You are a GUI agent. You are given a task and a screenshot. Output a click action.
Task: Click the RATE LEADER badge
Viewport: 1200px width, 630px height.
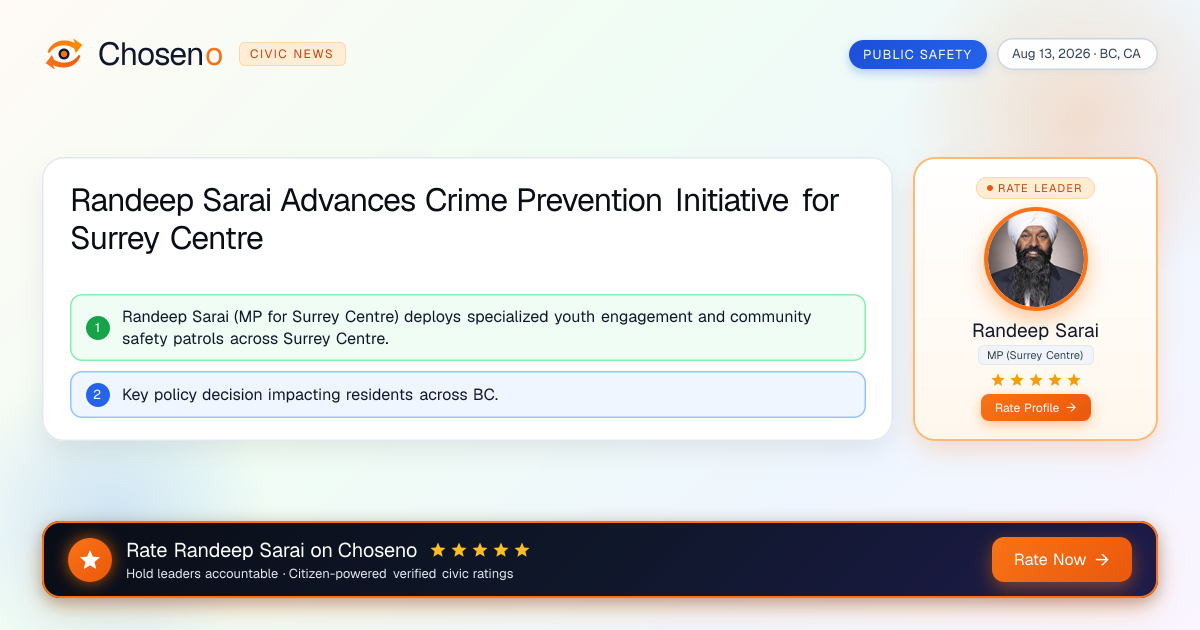pyautogui.click(x=1035, y=188)
